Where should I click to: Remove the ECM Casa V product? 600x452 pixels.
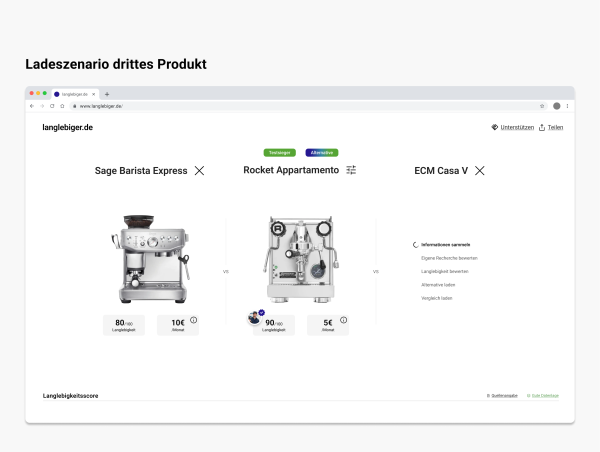tap(480, 171)
